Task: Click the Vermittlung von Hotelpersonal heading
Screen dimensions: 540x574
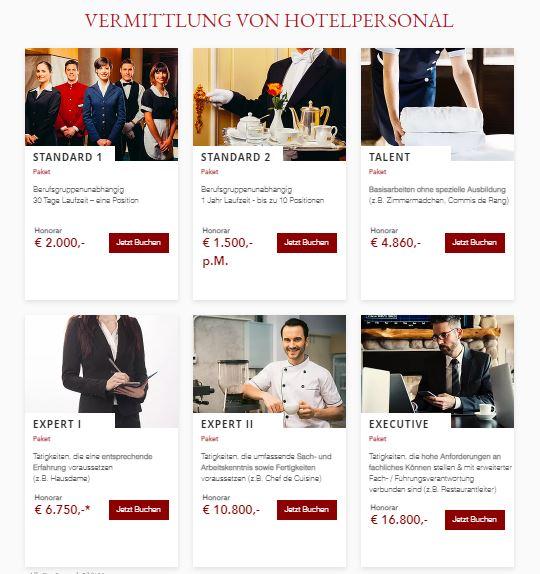Action: (269, 20)
